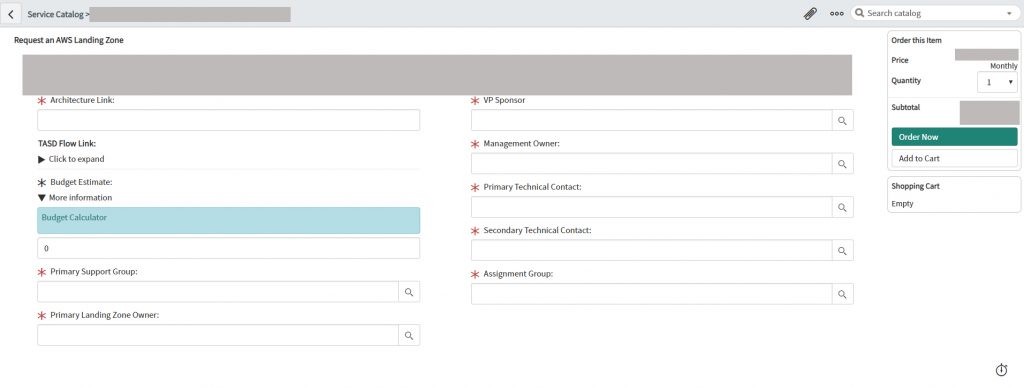
Task: Open the Quantity dropdown
Action: click(997, 82)
